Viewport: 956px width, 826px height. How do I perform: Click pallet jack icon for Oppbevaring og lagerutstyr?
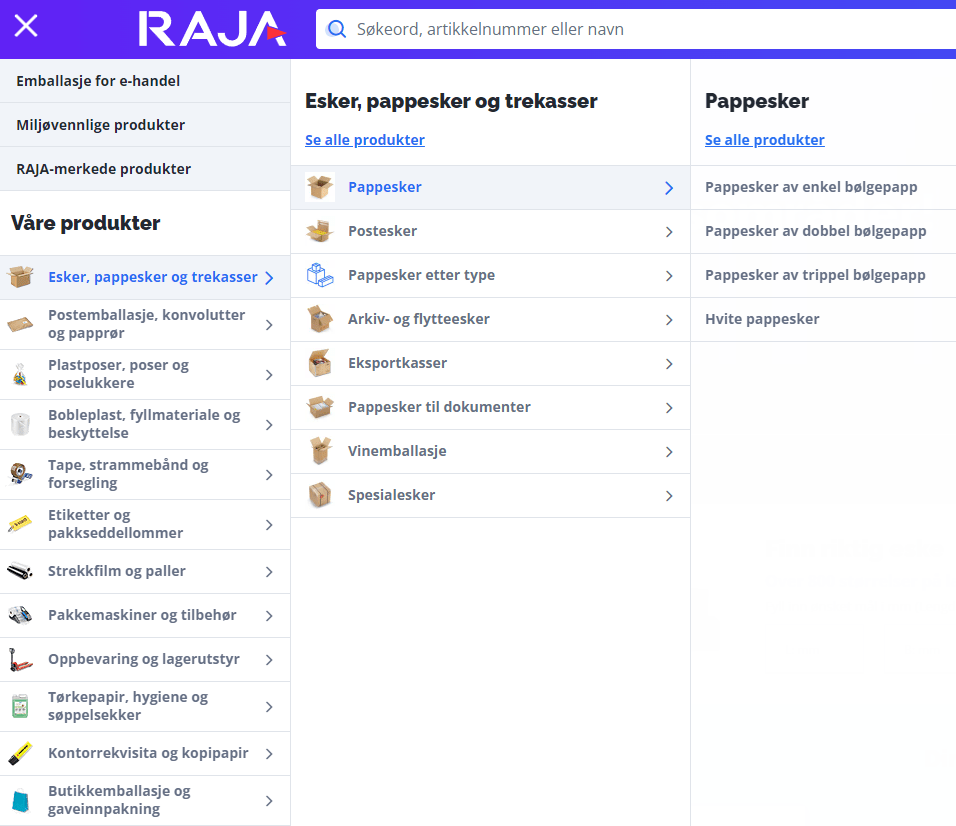[20, 660]
